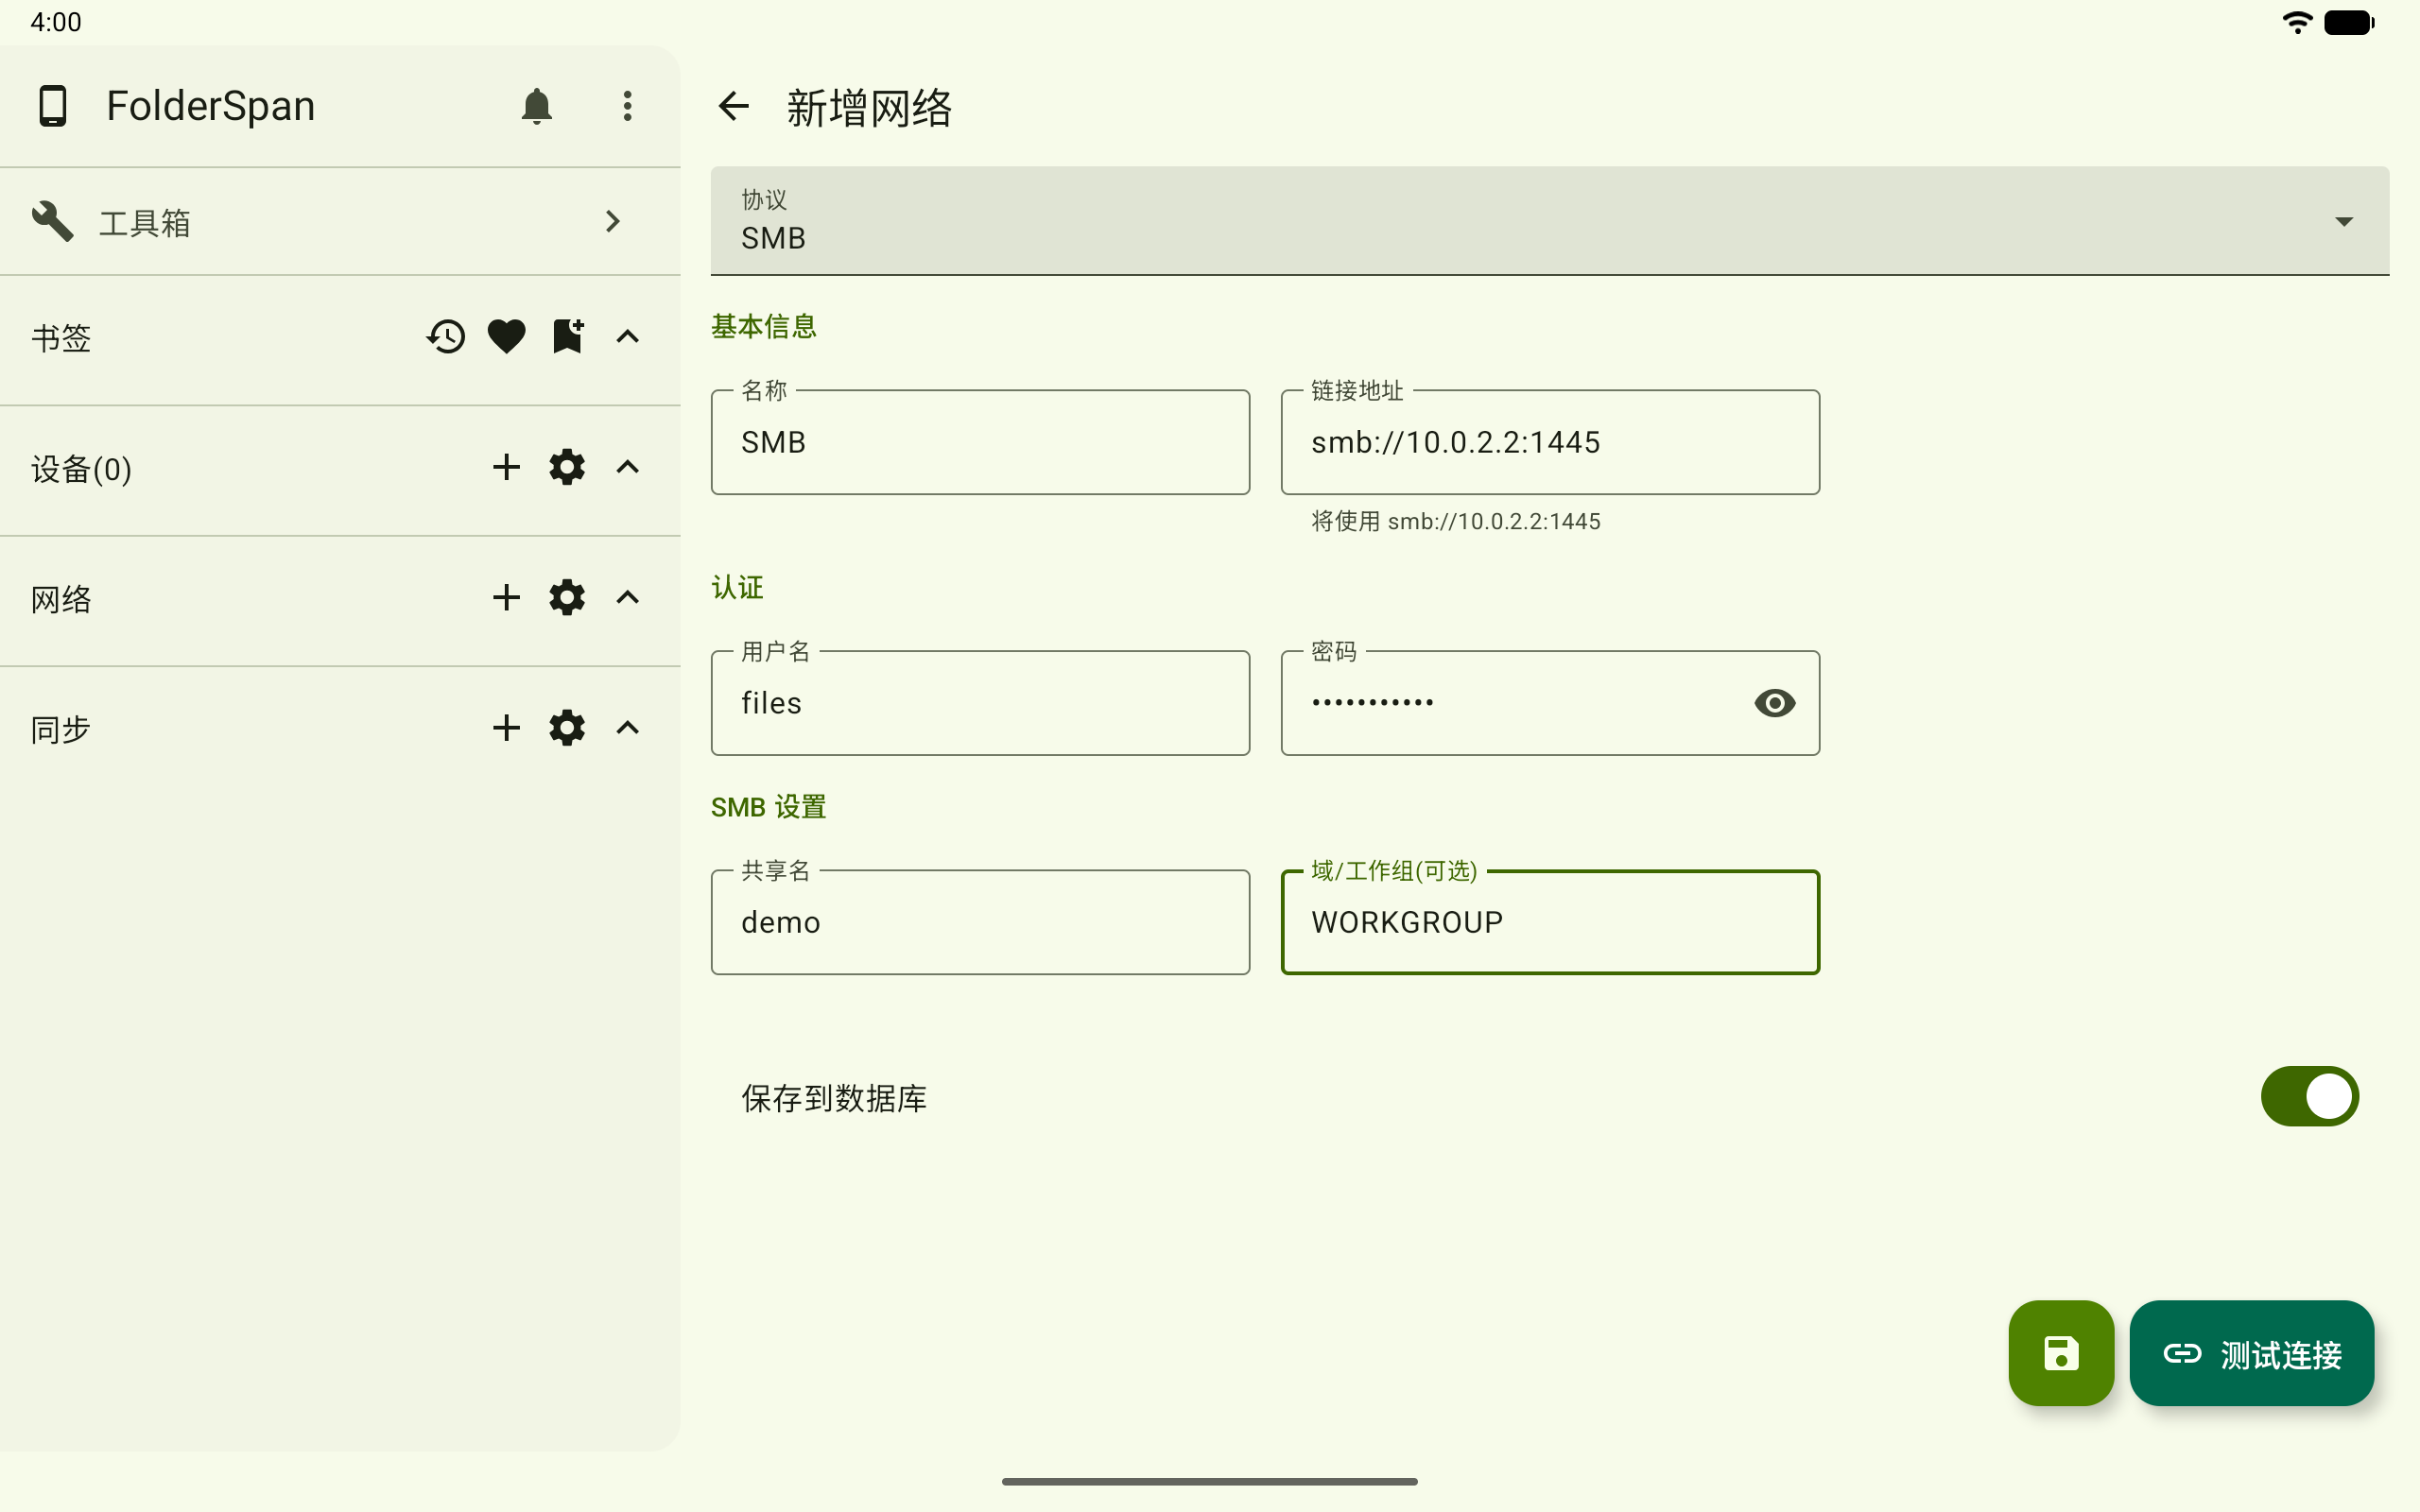Open the bookmark history clock icon
The image size is (2420, 1512).
tap(446, 336)
